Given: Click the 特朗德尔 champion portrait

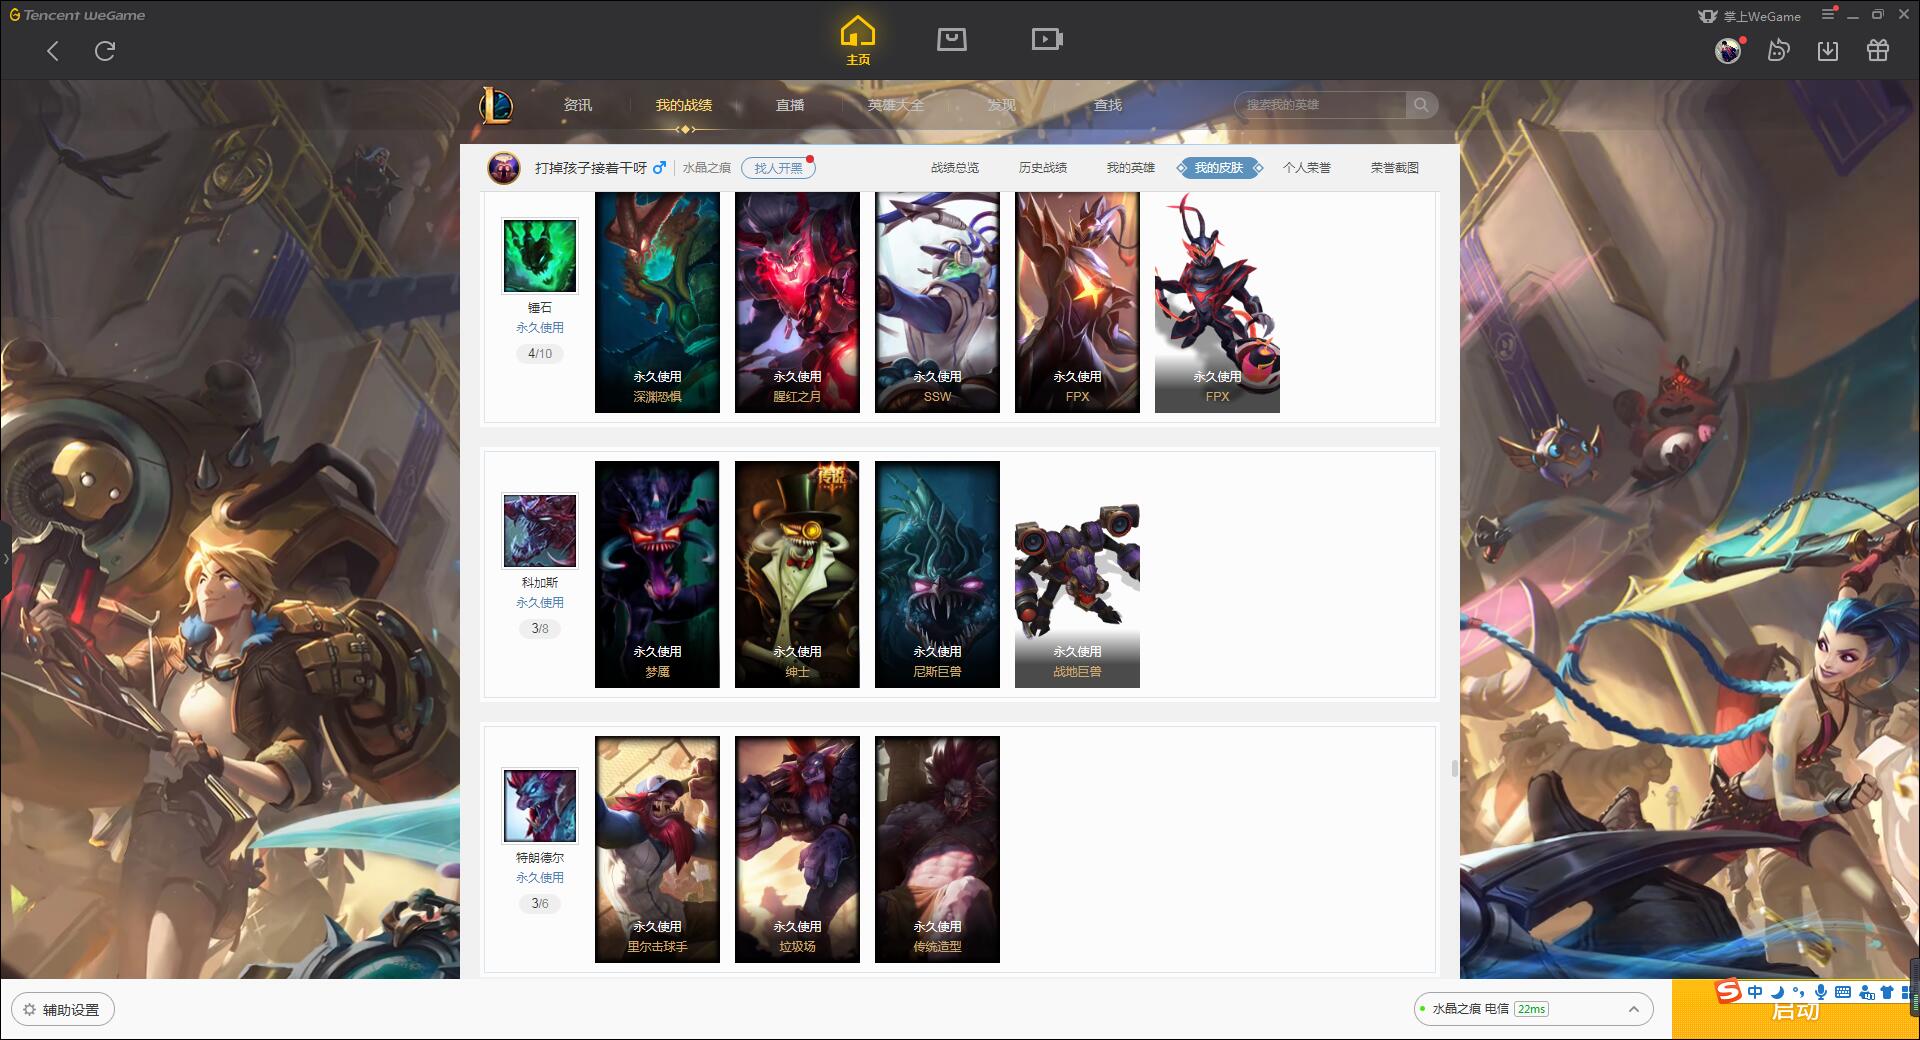Looking at the screenshot, I should click(540, 806).
